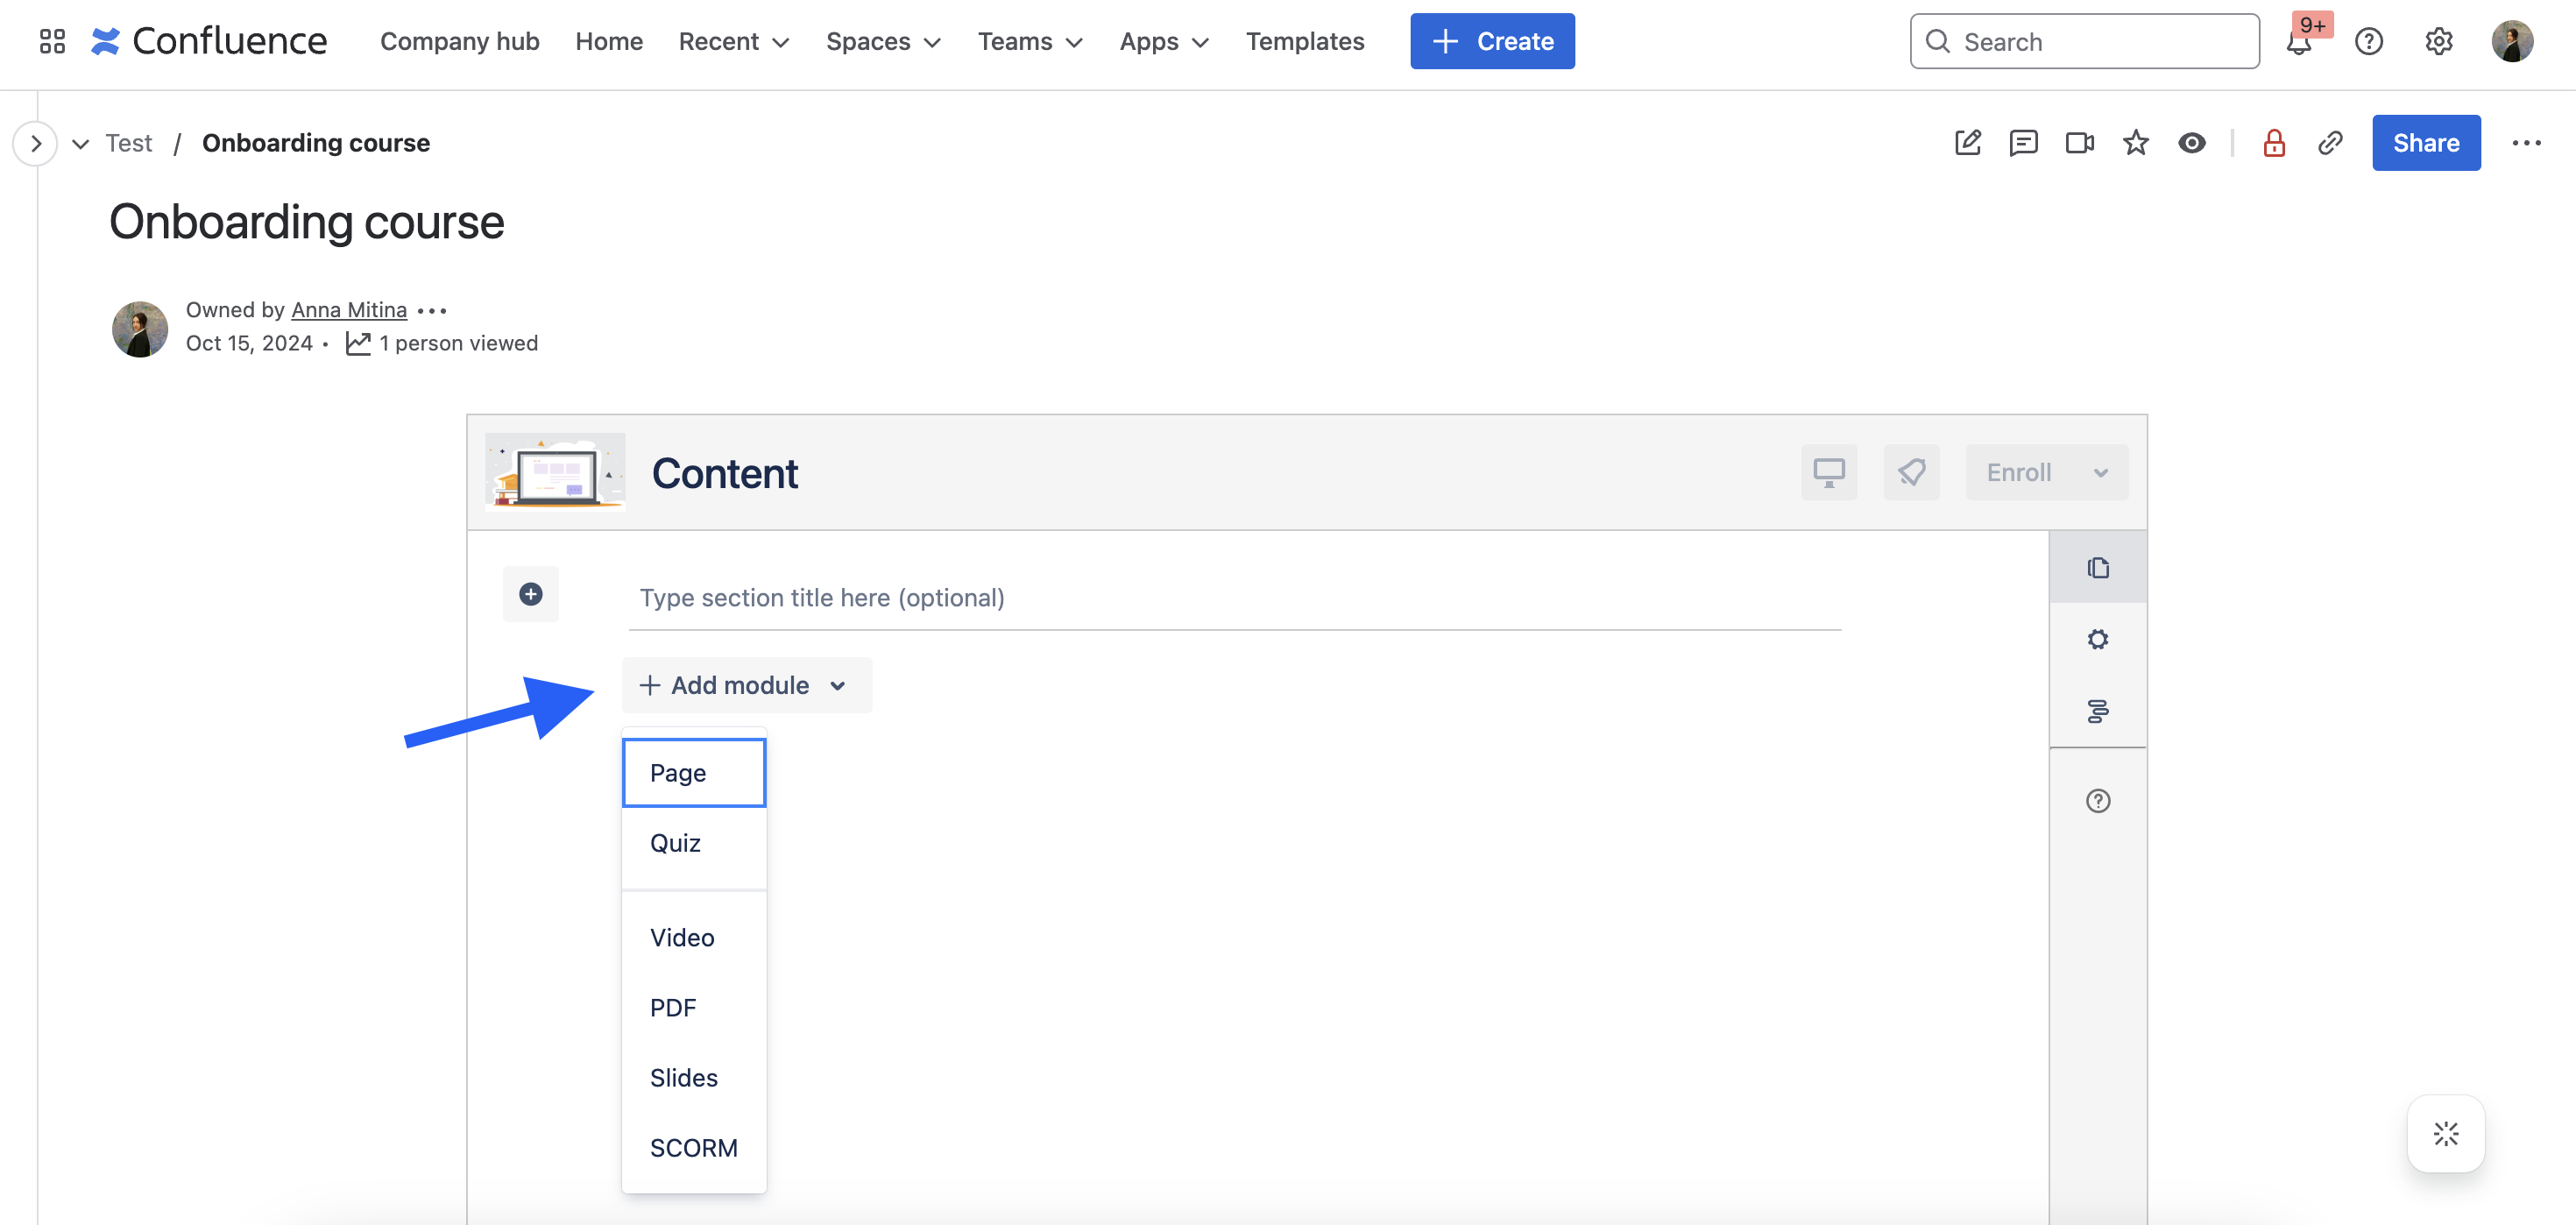2576x1225 pixels.
Task: Click the add section plus icon
Action: [531, 594]
